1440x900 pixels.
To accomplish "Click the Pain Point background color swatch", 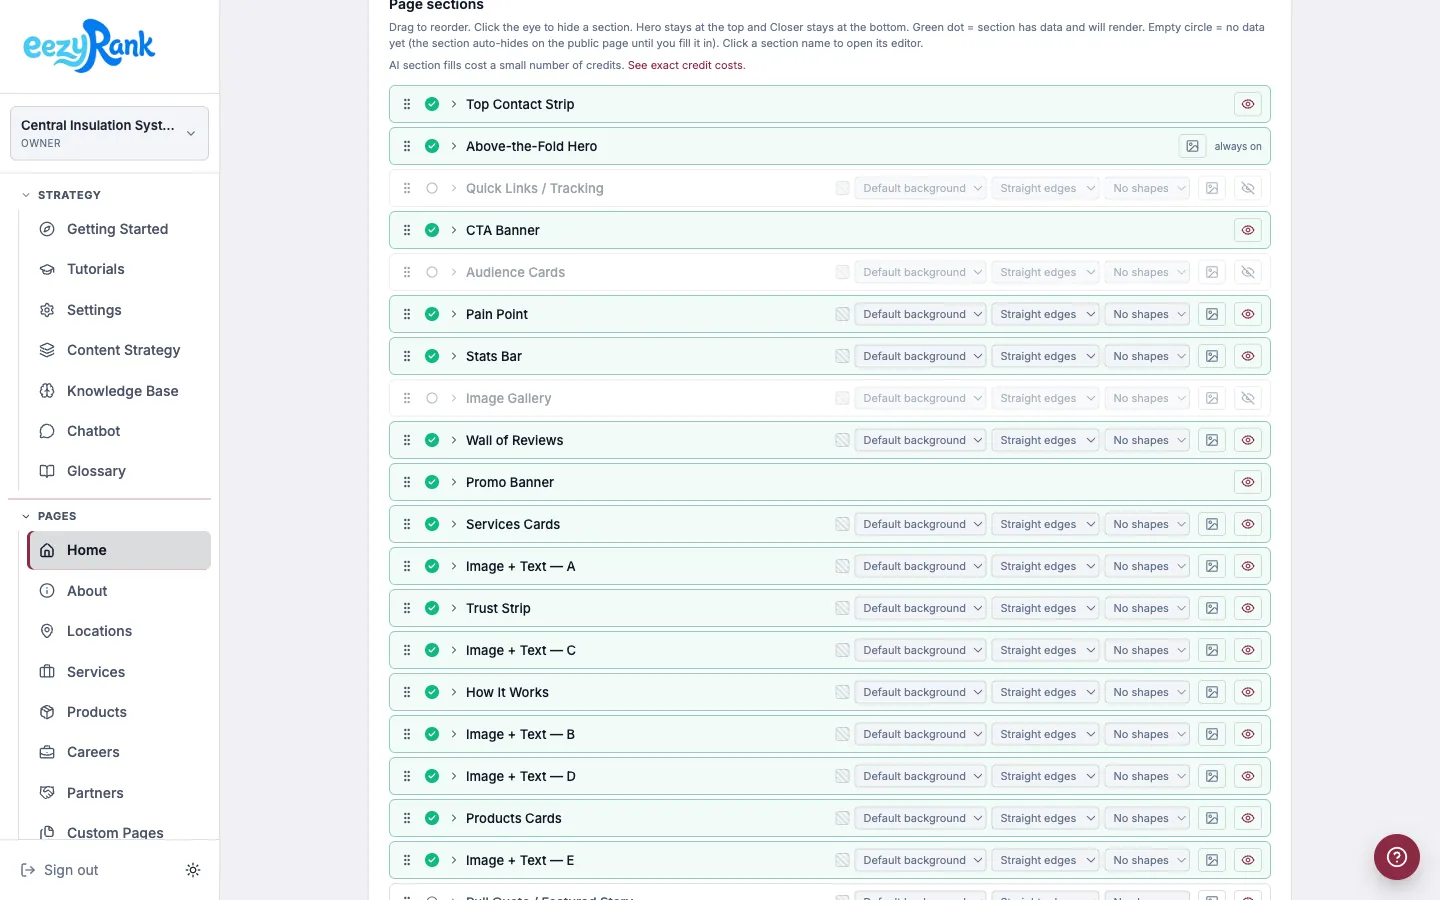I will tap(842, 314).
